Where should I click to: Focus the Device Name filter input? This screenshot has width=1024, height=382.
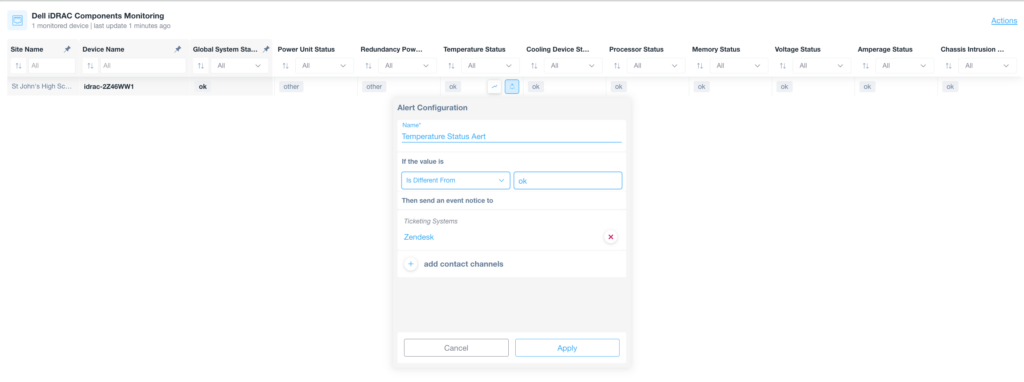tap(143, 66)
